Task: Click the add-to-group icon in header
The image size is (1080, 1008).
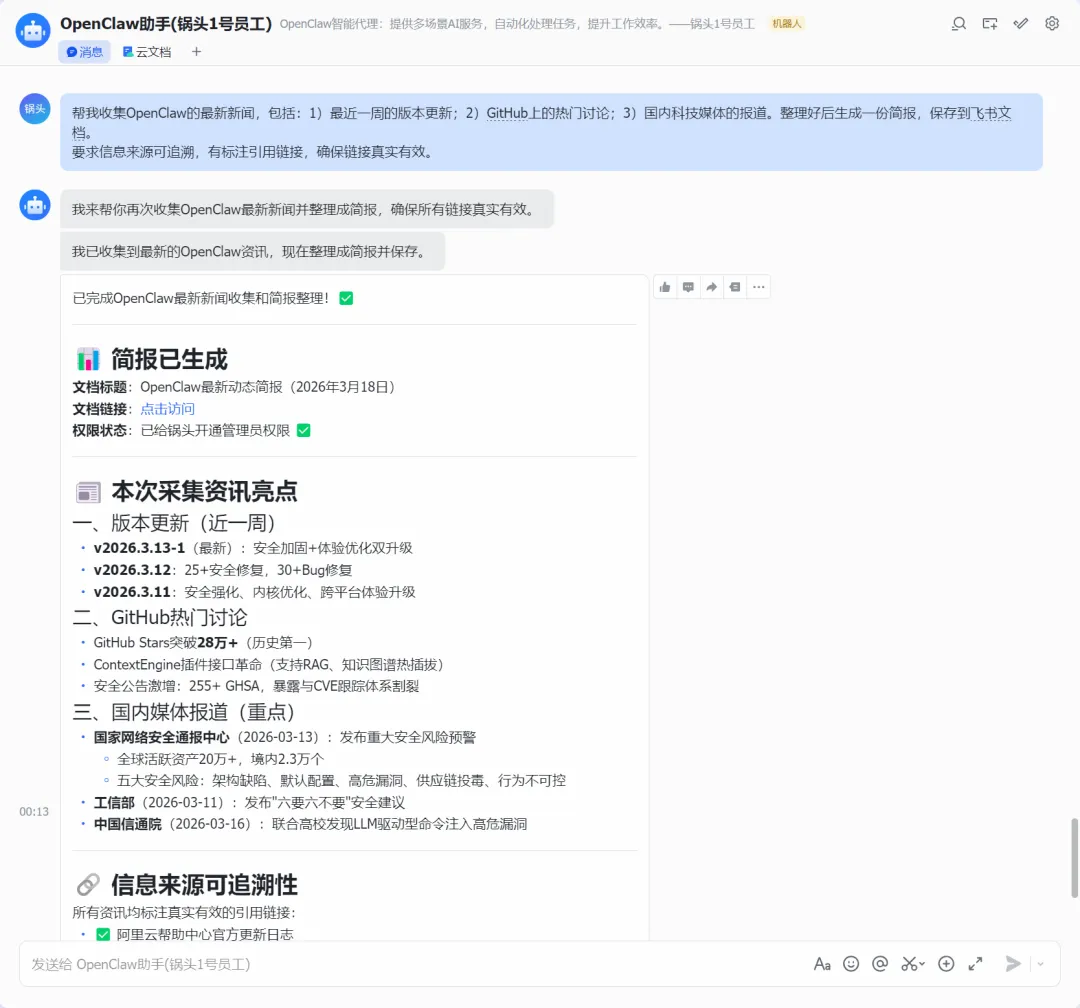Action: [990, 24]
